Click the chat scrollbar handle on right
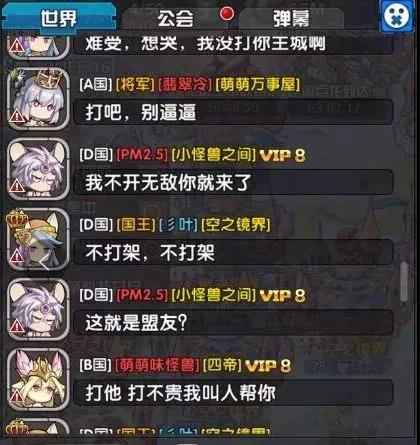Image resolution: width=420 pixels, height=445 pixels. 404,282
